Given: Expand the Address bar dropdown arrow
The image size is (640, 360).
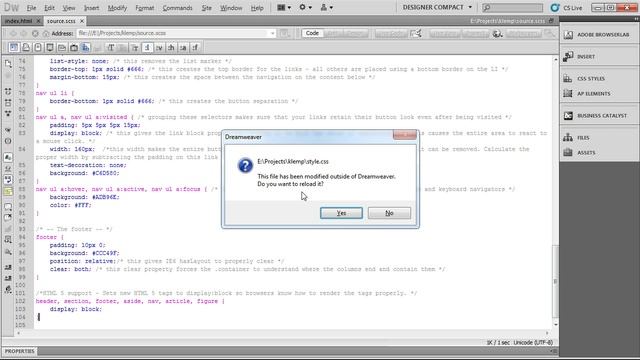Looking at the screenshot, I should coord(273,33).
